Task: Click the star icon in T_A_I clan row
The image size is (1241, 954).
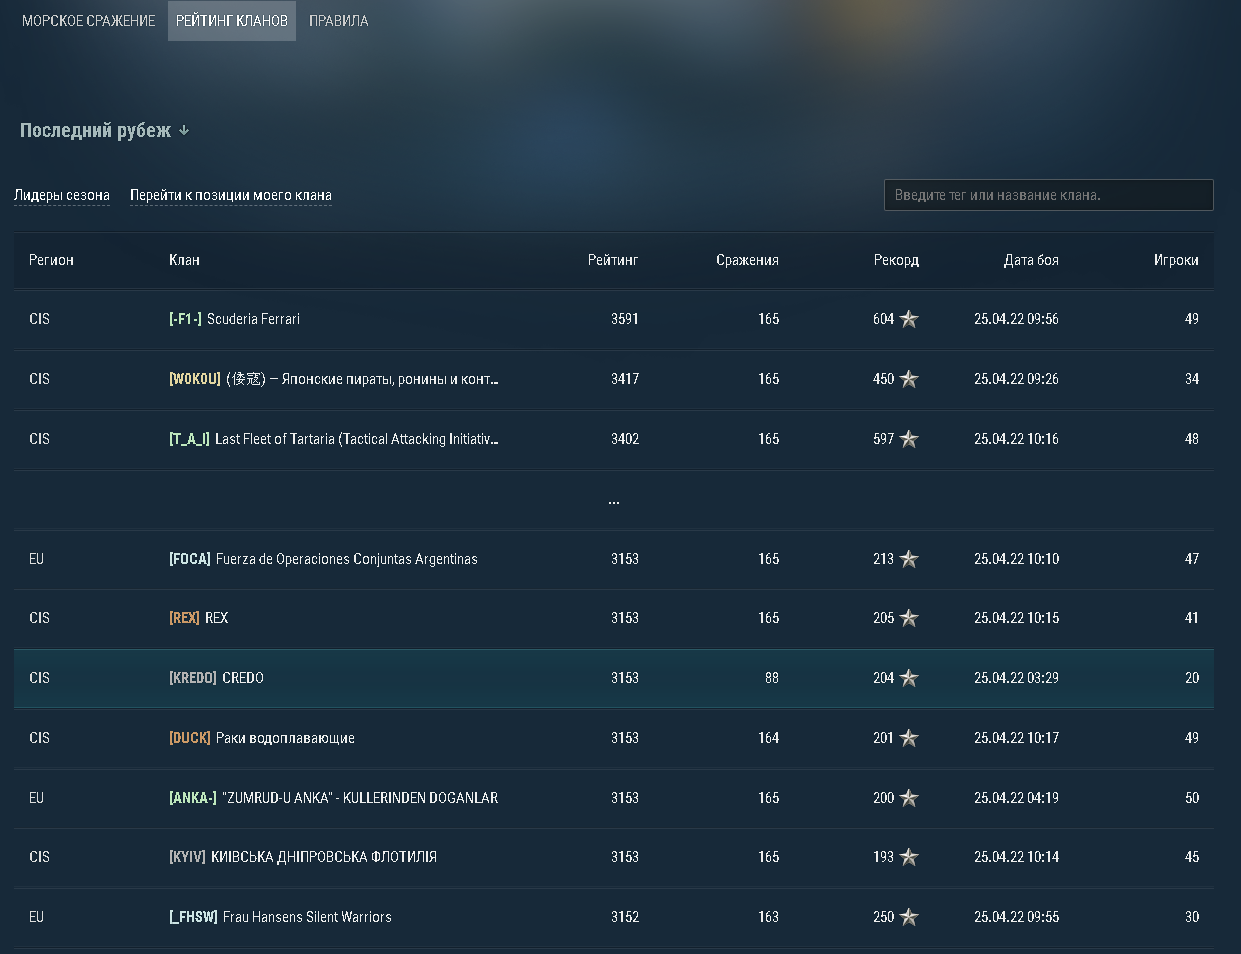Action: click(x=909, y=439)
